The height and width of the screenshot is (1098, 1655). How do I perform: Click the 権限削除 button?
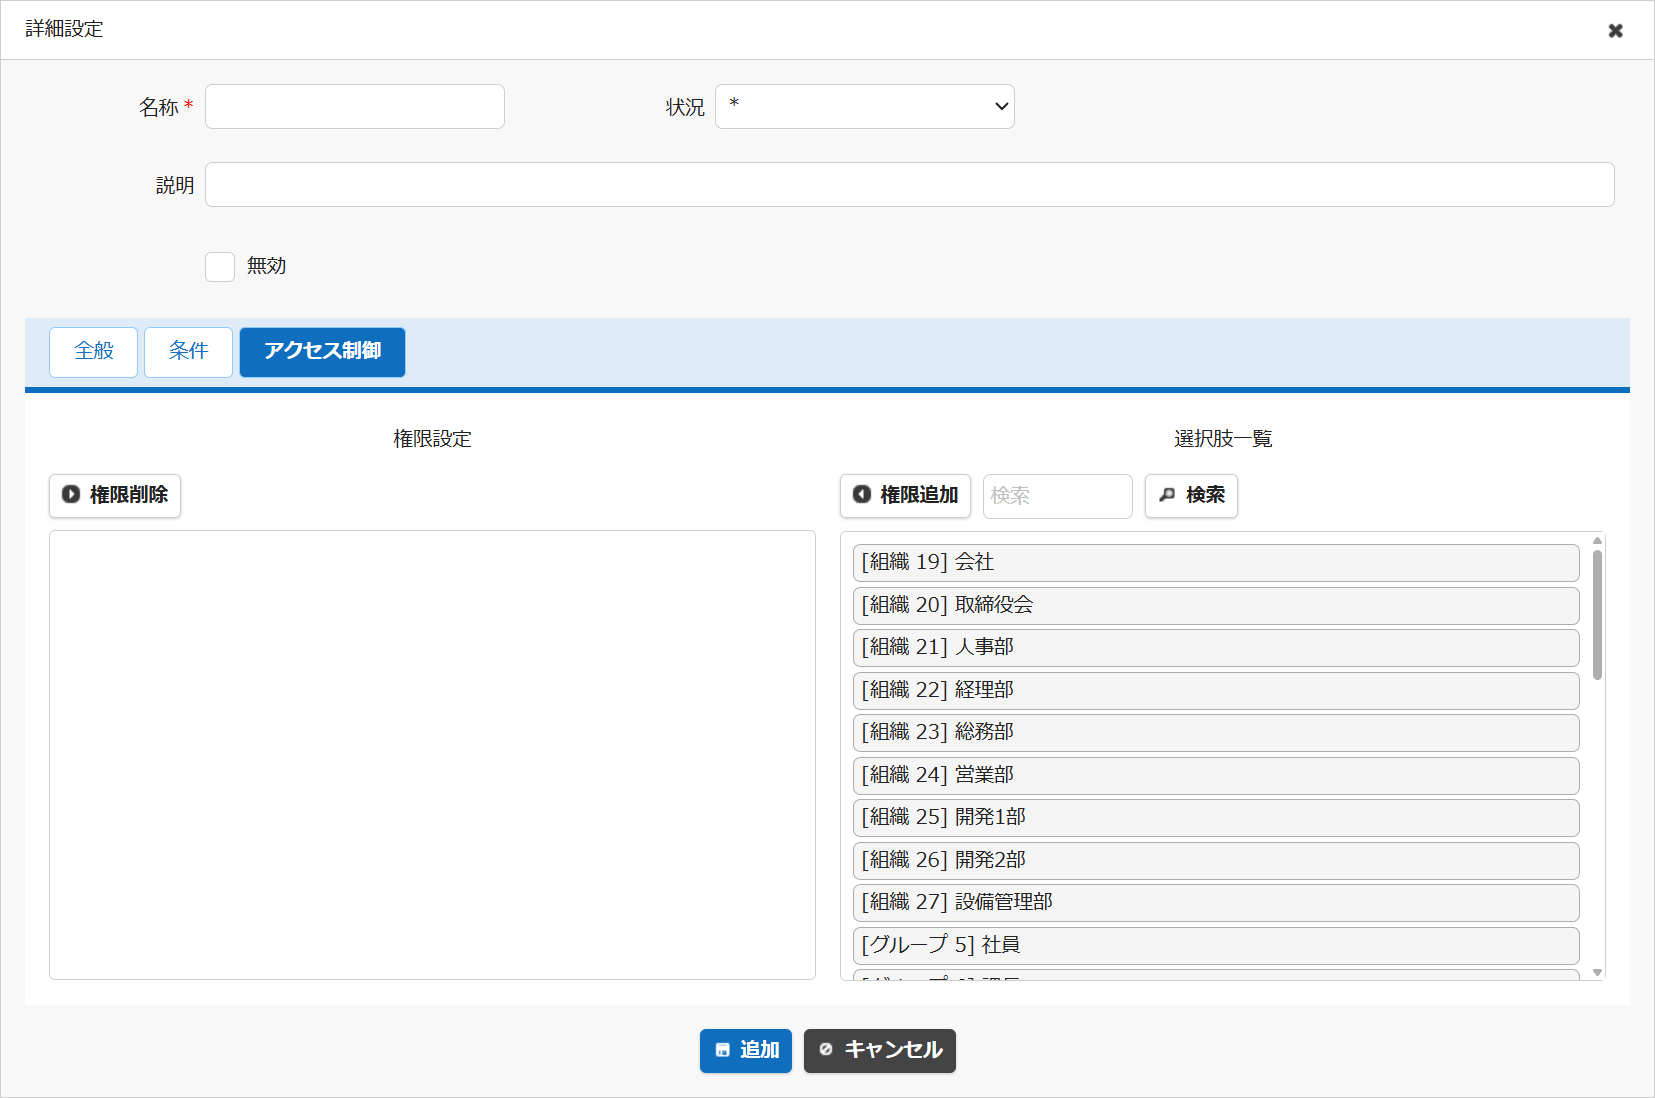(115, 496)
